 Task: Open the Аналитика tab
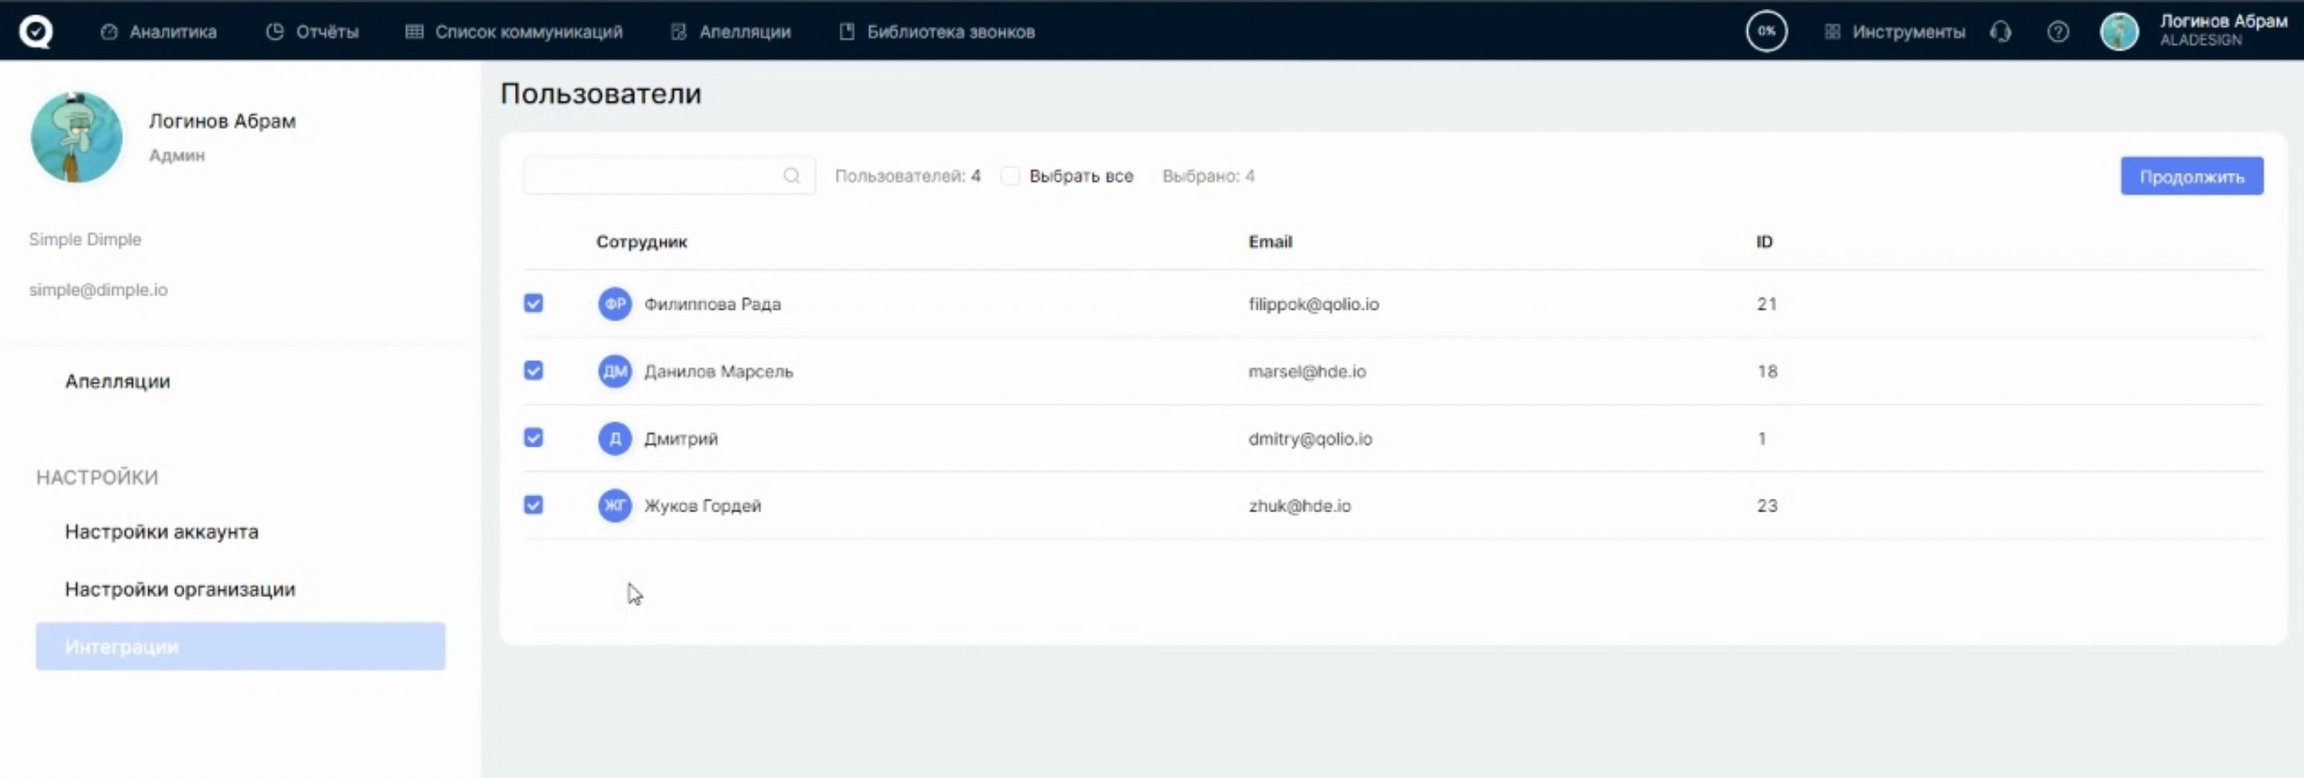pyautogui.click(x=159, y=32)
